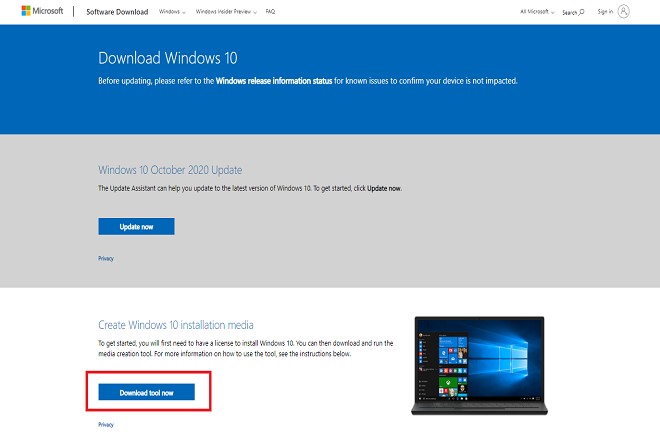
Task: Click the bold Update now text in paragraph
Action: click(383, 189)
